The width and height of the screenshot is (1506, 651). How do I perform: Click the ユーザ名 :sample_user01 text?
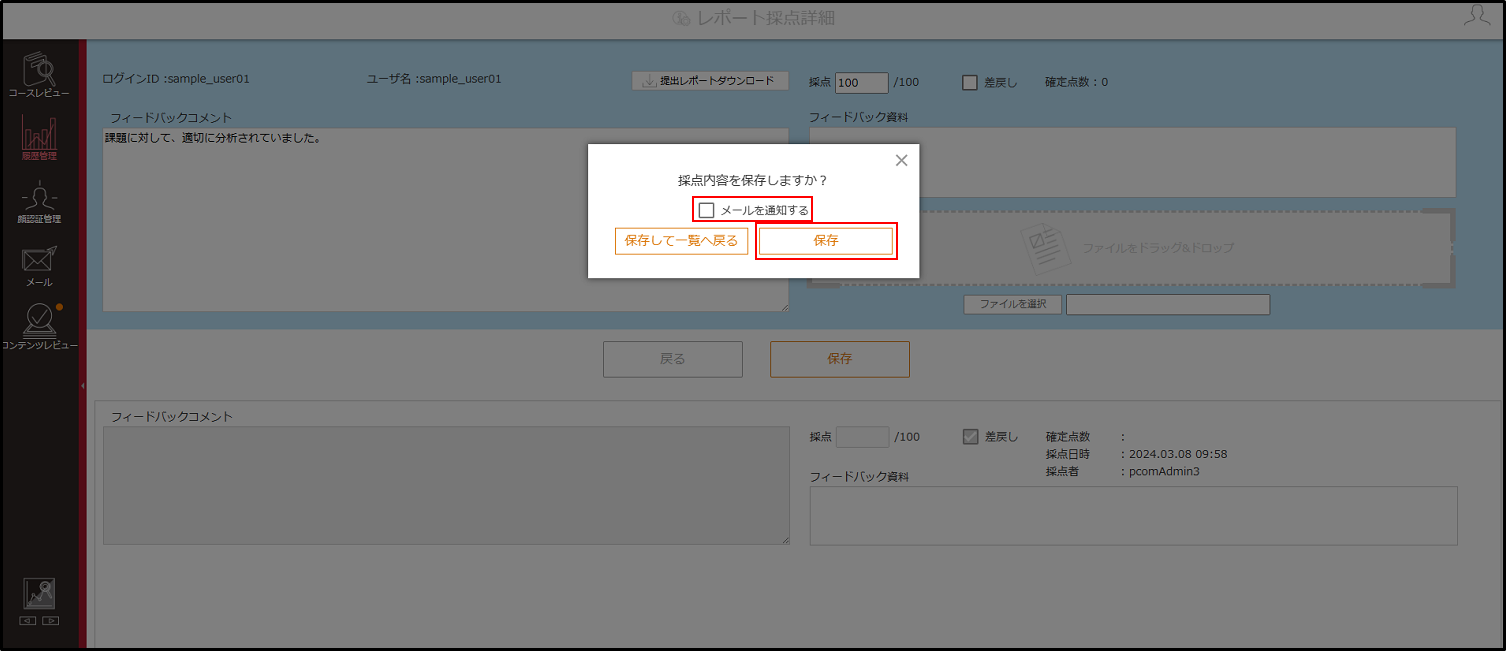(x=434, y=79)
